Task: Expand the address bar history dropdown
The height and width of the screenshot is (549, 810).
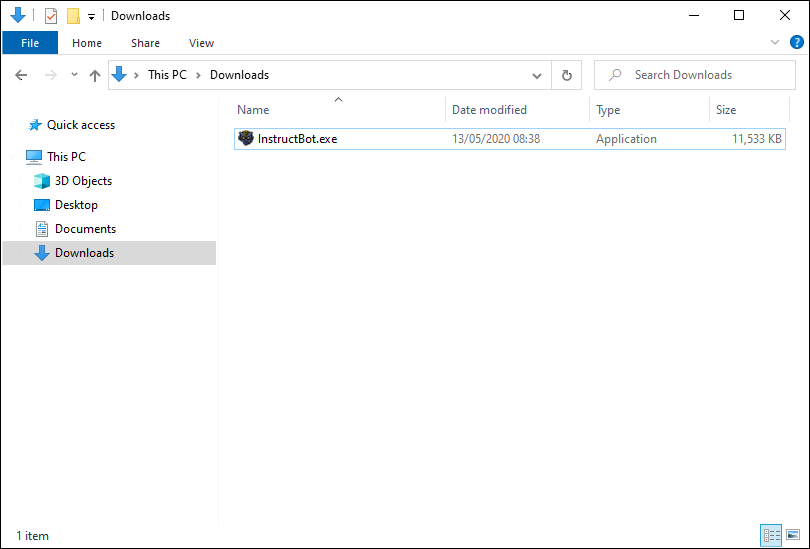Action: (537, 76)
